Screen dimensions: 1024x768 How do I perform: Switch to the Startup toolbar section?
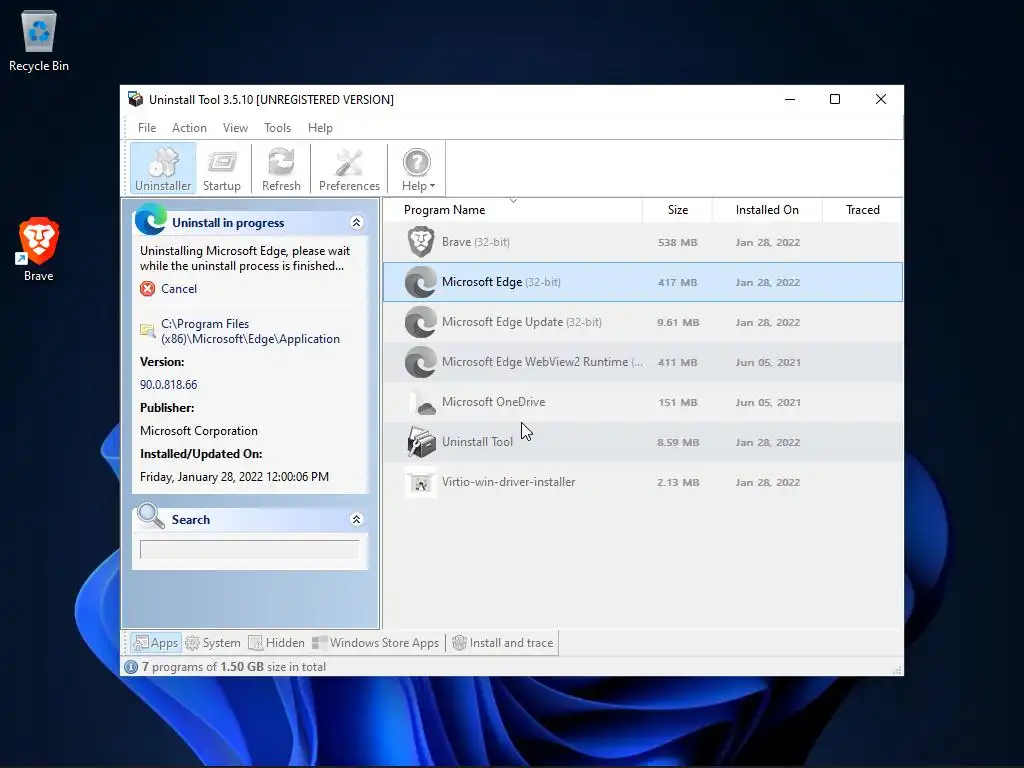pos(221,168)
